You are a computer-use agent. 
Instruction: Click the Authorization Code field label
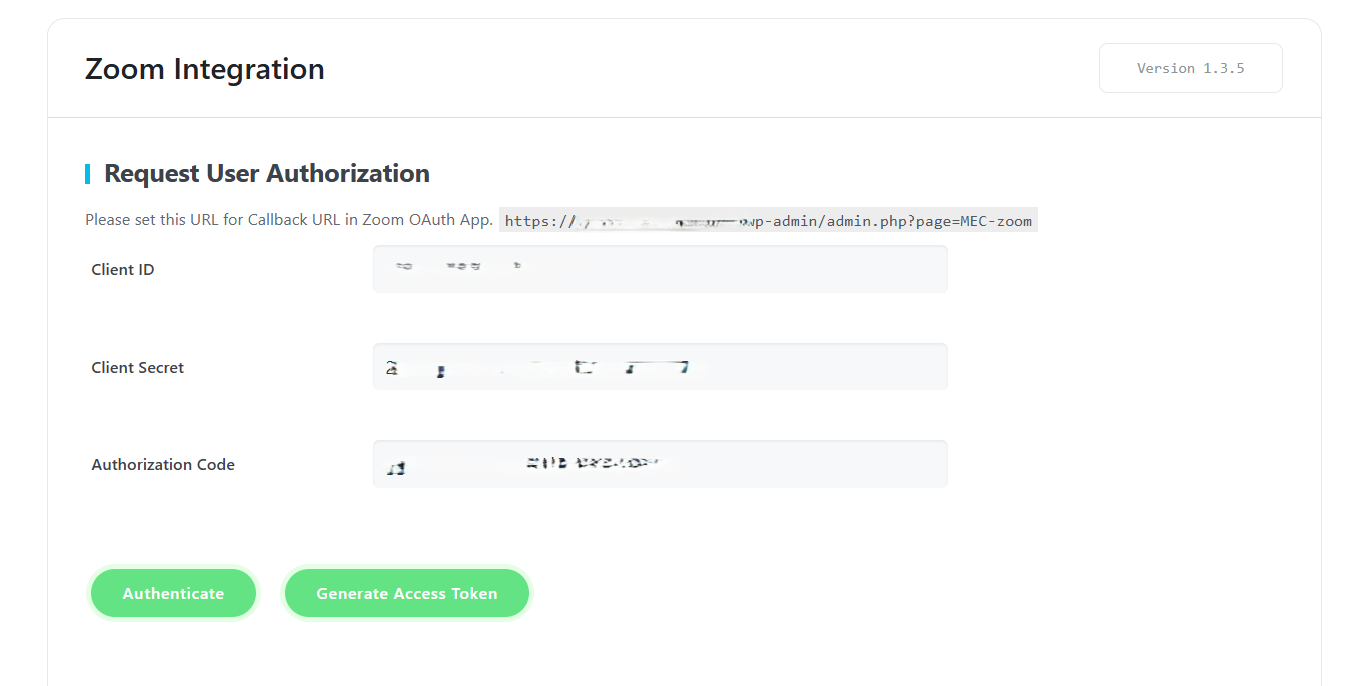(x=163, y=464)
